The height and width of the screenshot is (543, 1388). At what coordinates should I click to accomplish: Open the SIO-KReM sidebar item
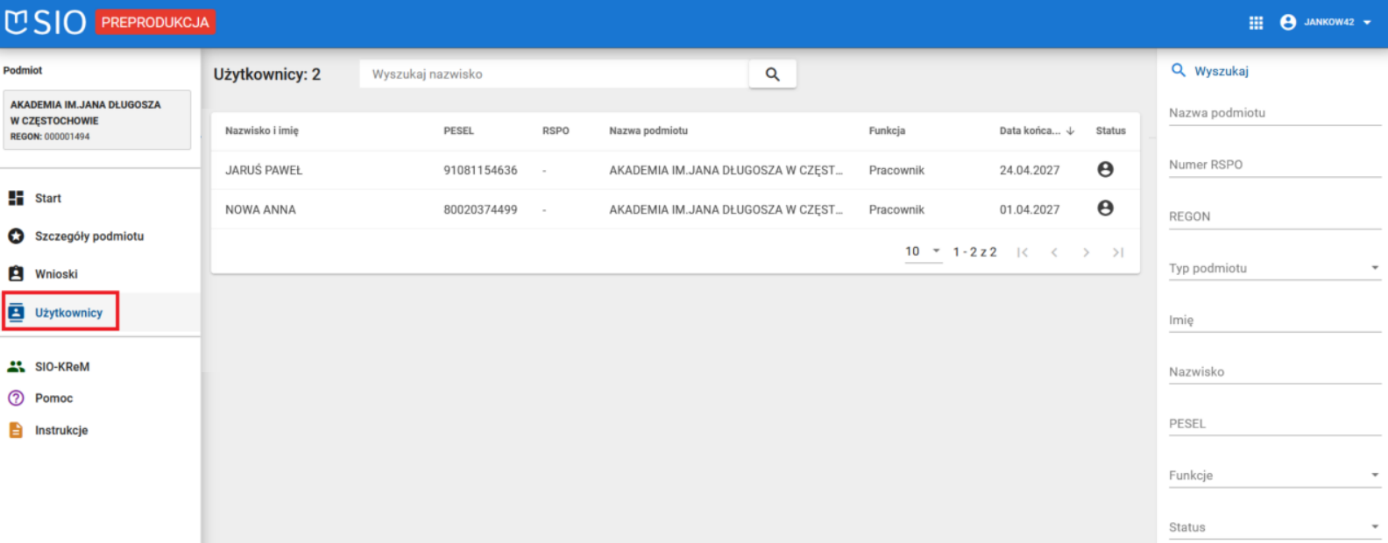tap(61, 367)
